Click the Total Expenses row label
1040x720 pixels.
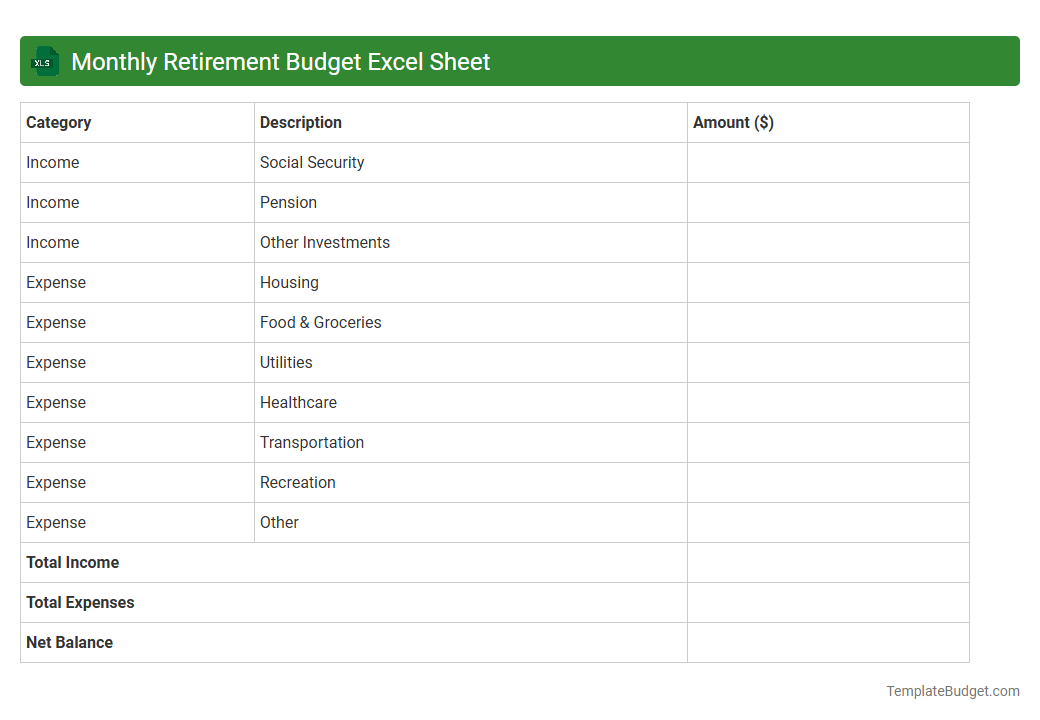(80, 602)
